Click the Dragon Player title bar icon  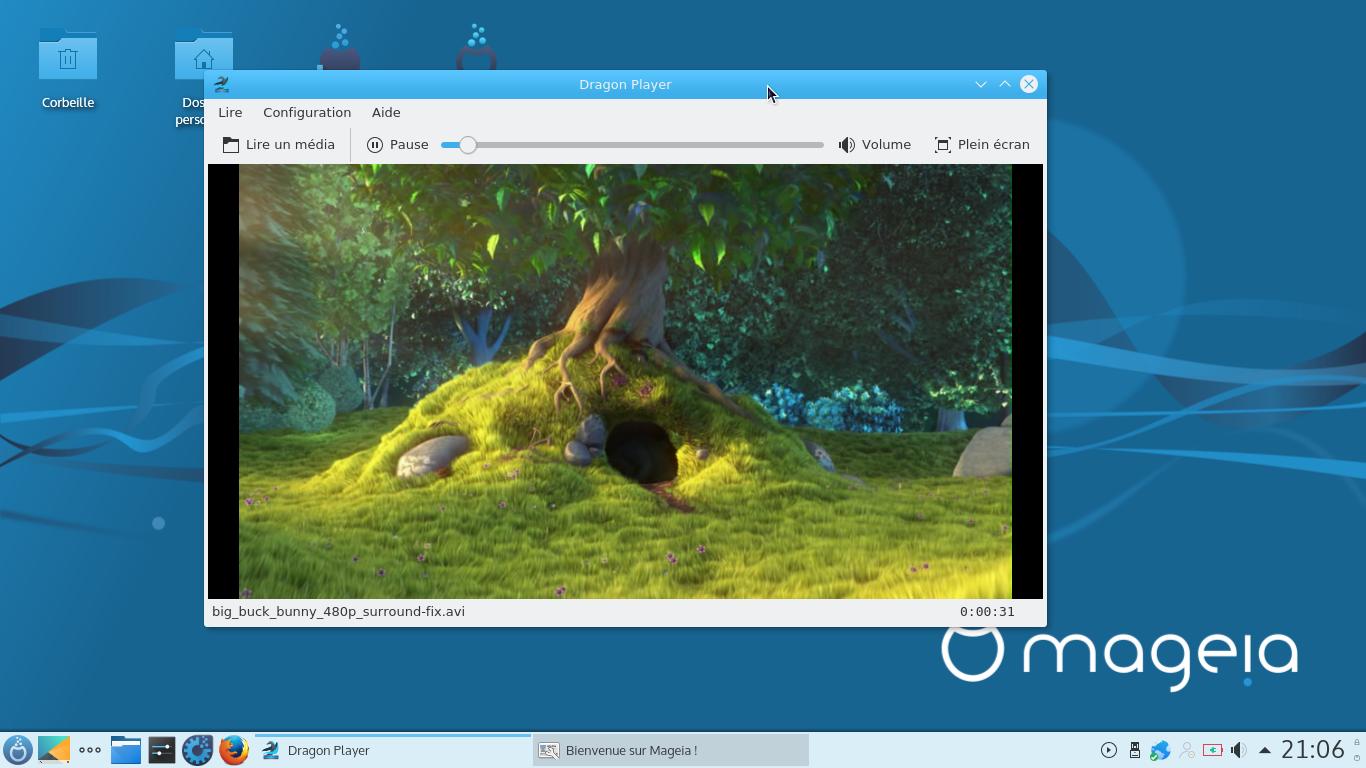coord(222,84)
